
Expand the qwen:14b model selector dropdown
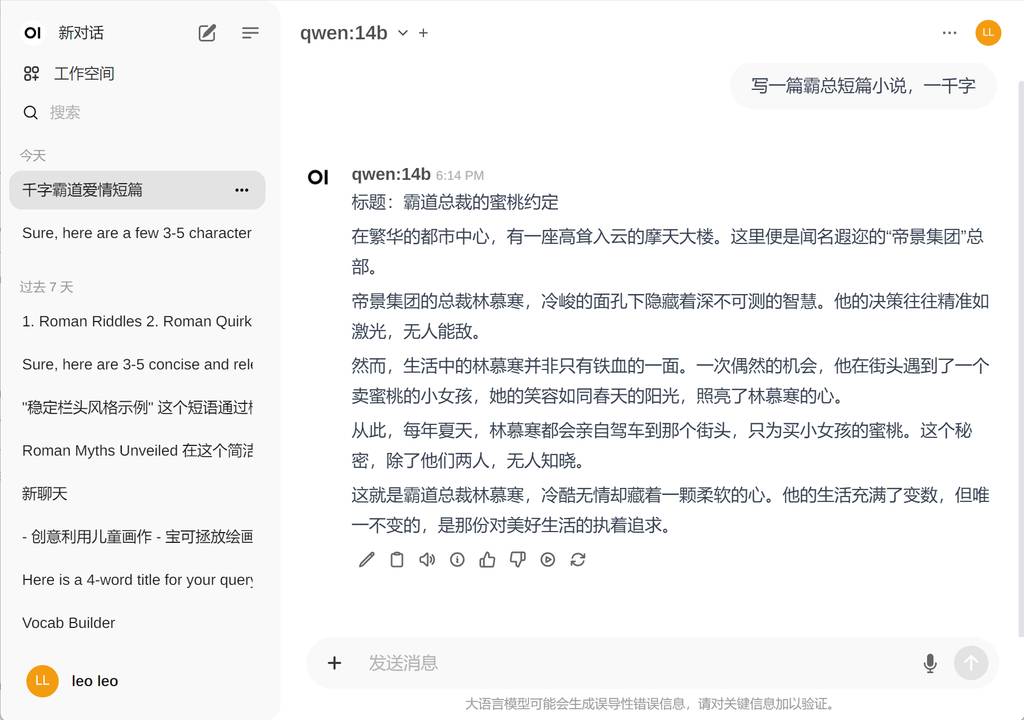point(403,33)
